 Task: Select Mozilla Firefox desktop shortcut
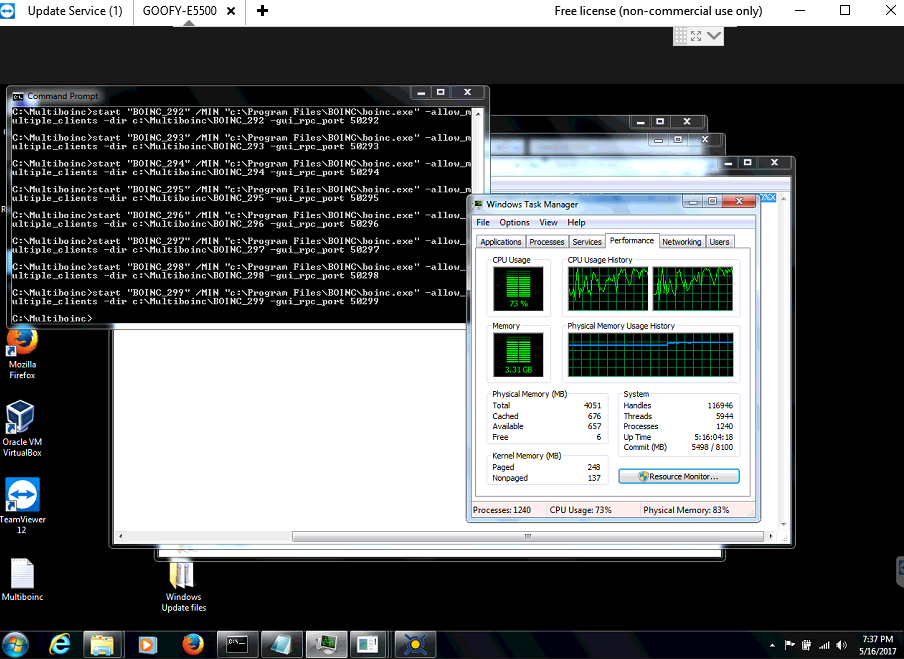click(x=22, y=353)
